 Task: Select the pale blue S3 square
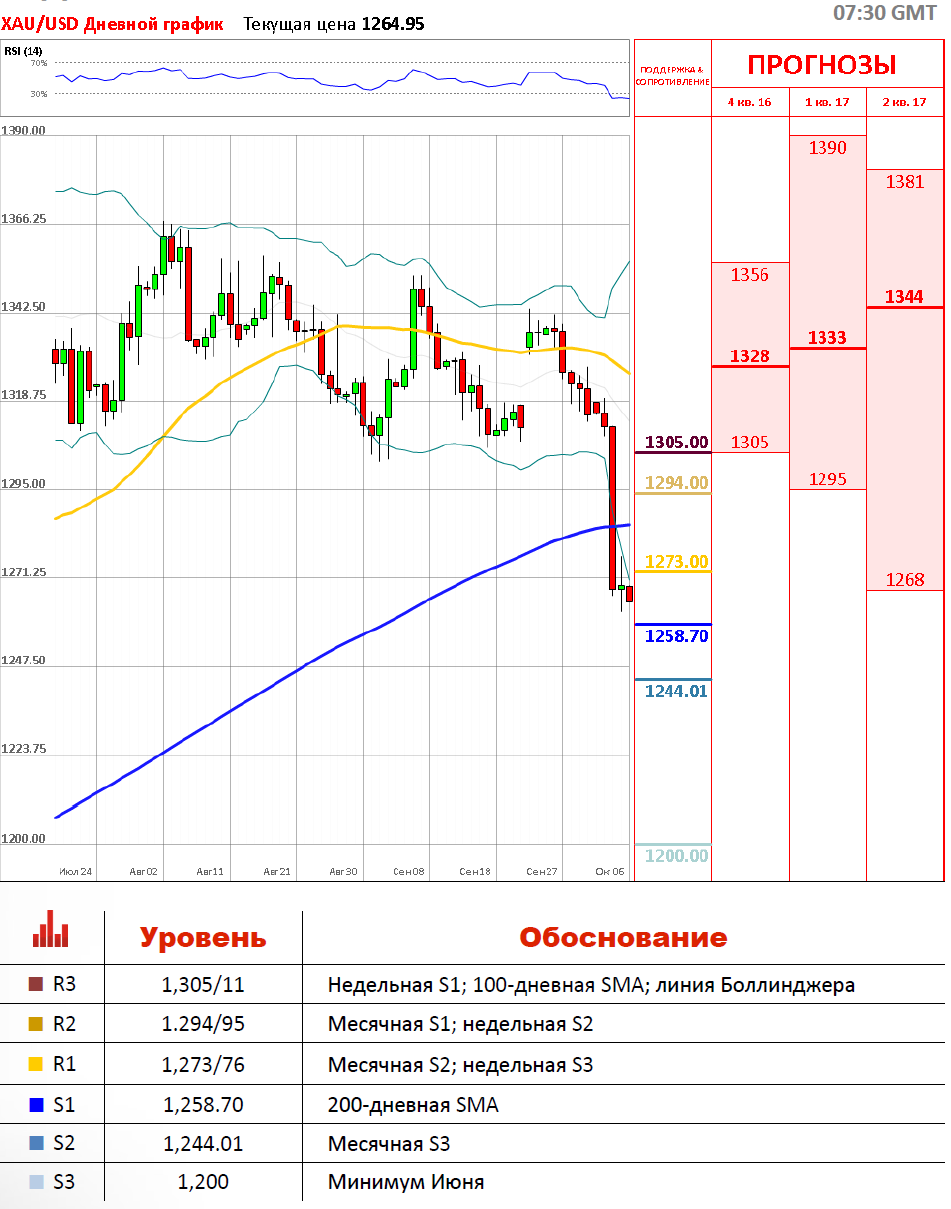(37, 1182)
